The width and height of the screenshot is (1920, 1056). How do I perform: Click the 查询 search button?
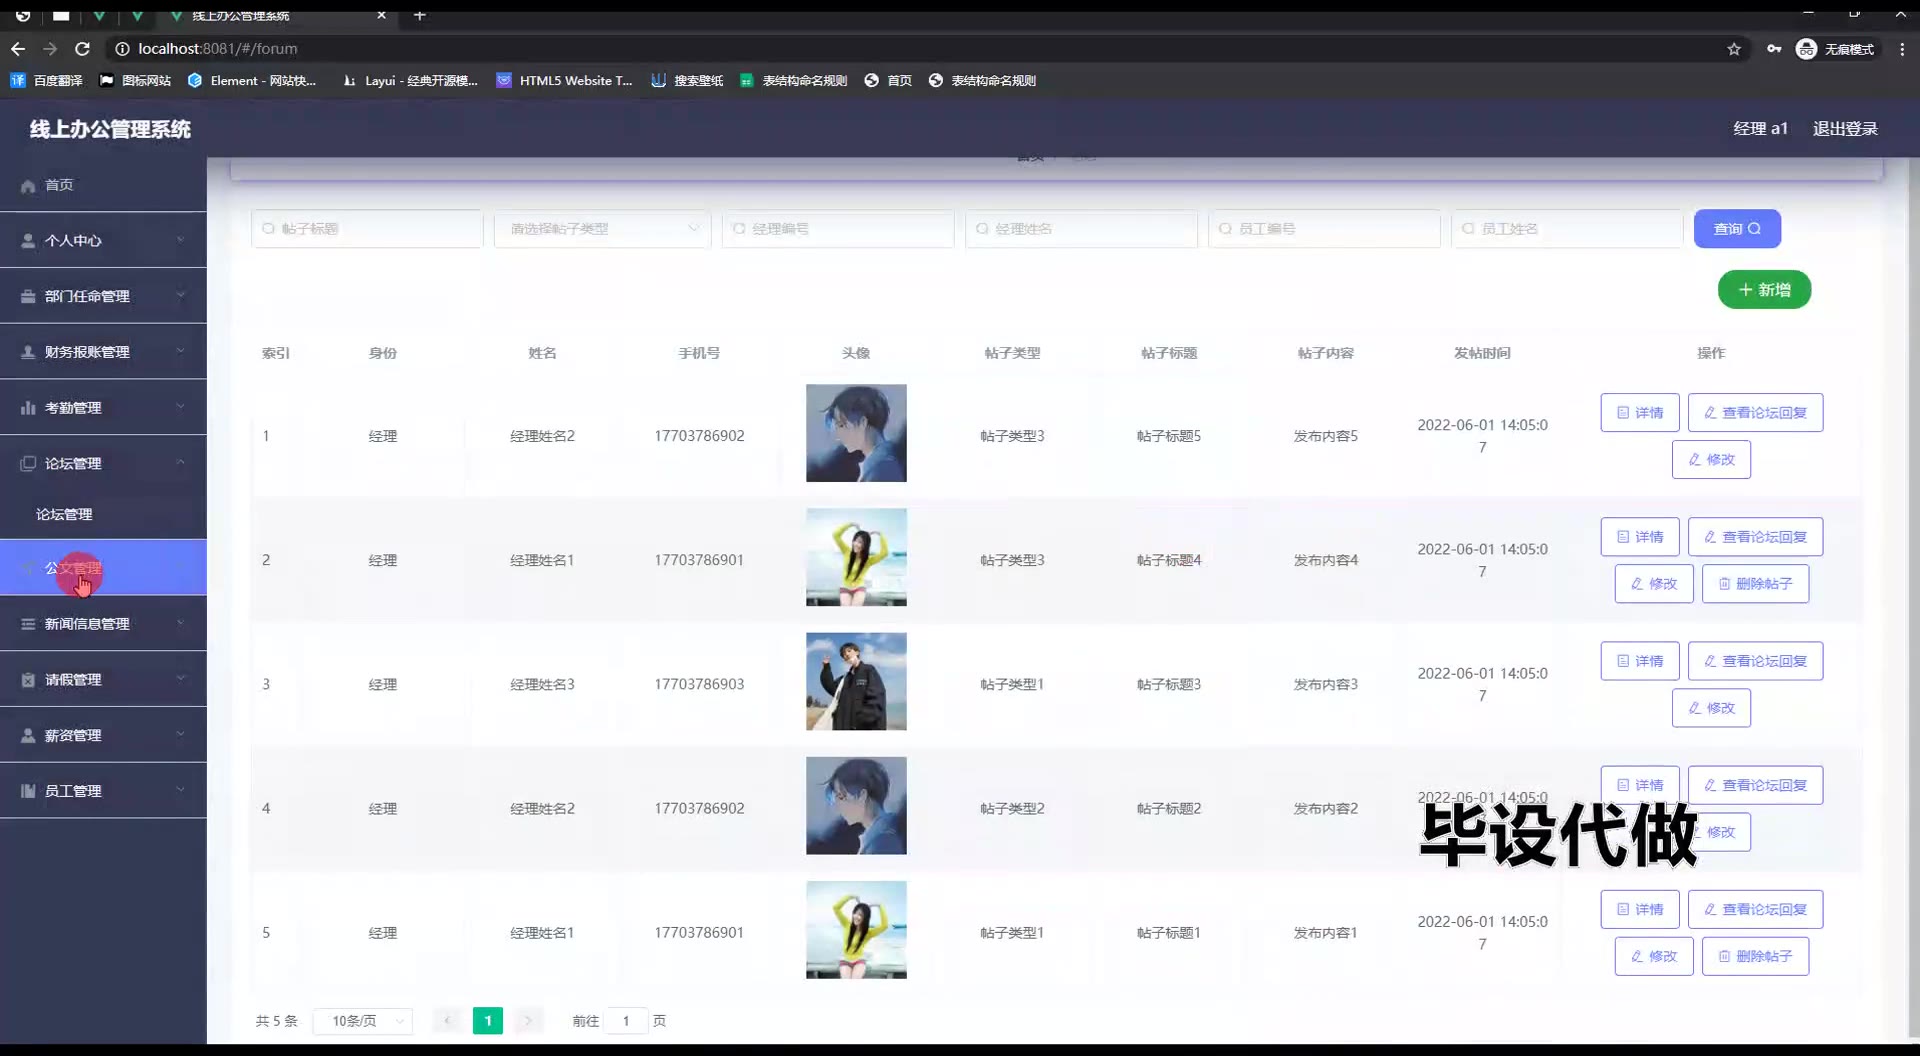(1737, 229)
